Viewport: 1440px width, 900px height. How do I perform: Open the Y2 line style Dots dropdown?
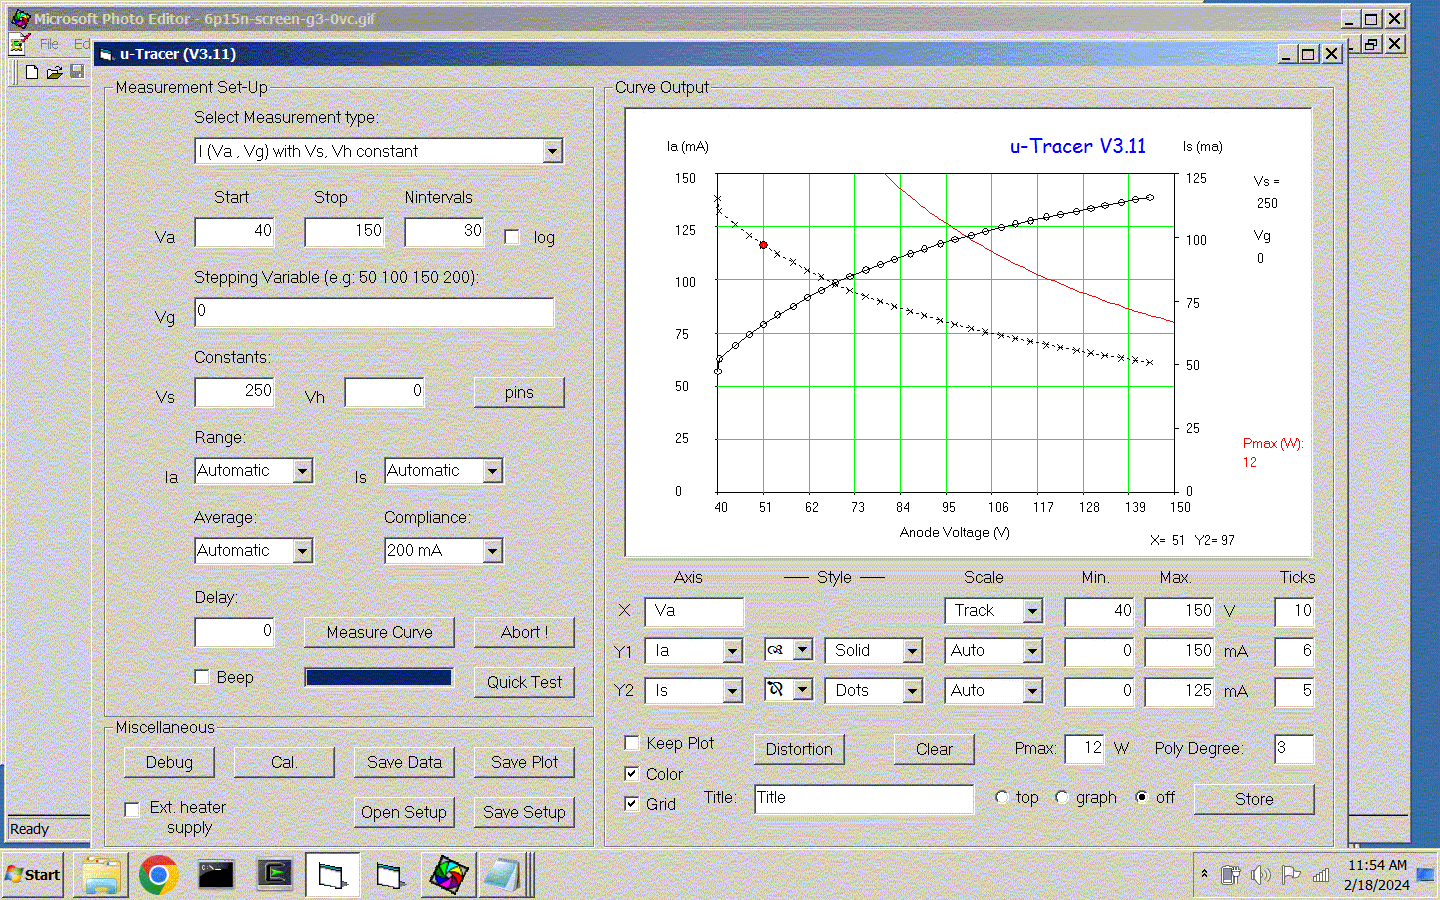912,691
